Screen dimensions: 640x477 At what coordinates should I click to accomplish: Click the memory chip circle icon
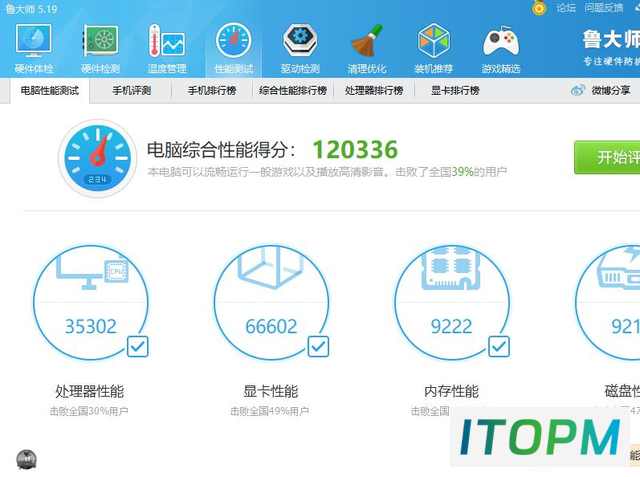tap(452, 302)
